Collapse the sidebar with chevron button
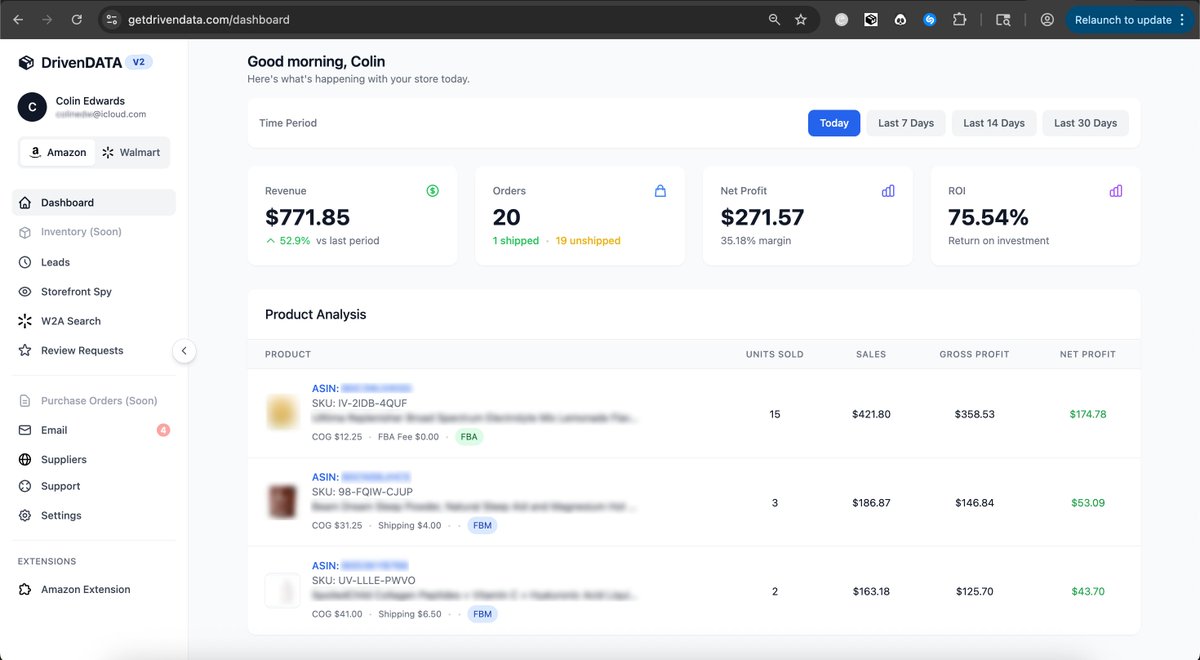The height and width of the screenshot is (660, 1200). 184,351
